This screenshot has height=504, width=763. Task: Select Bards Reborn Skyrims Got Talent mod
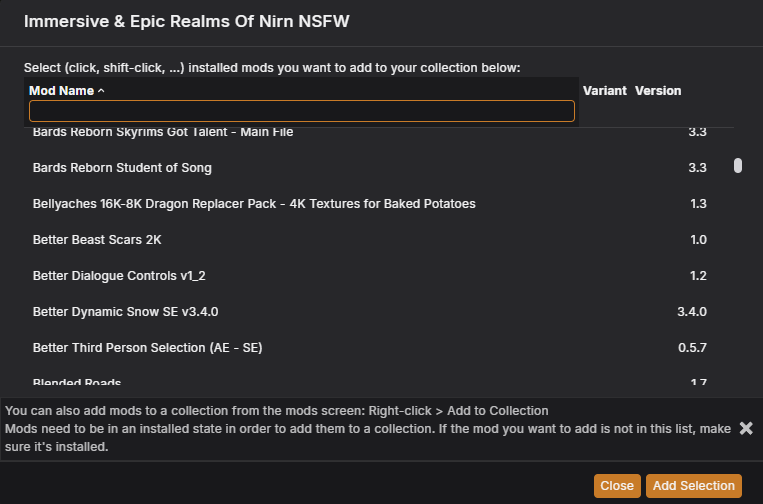click(x=163, y=132)
